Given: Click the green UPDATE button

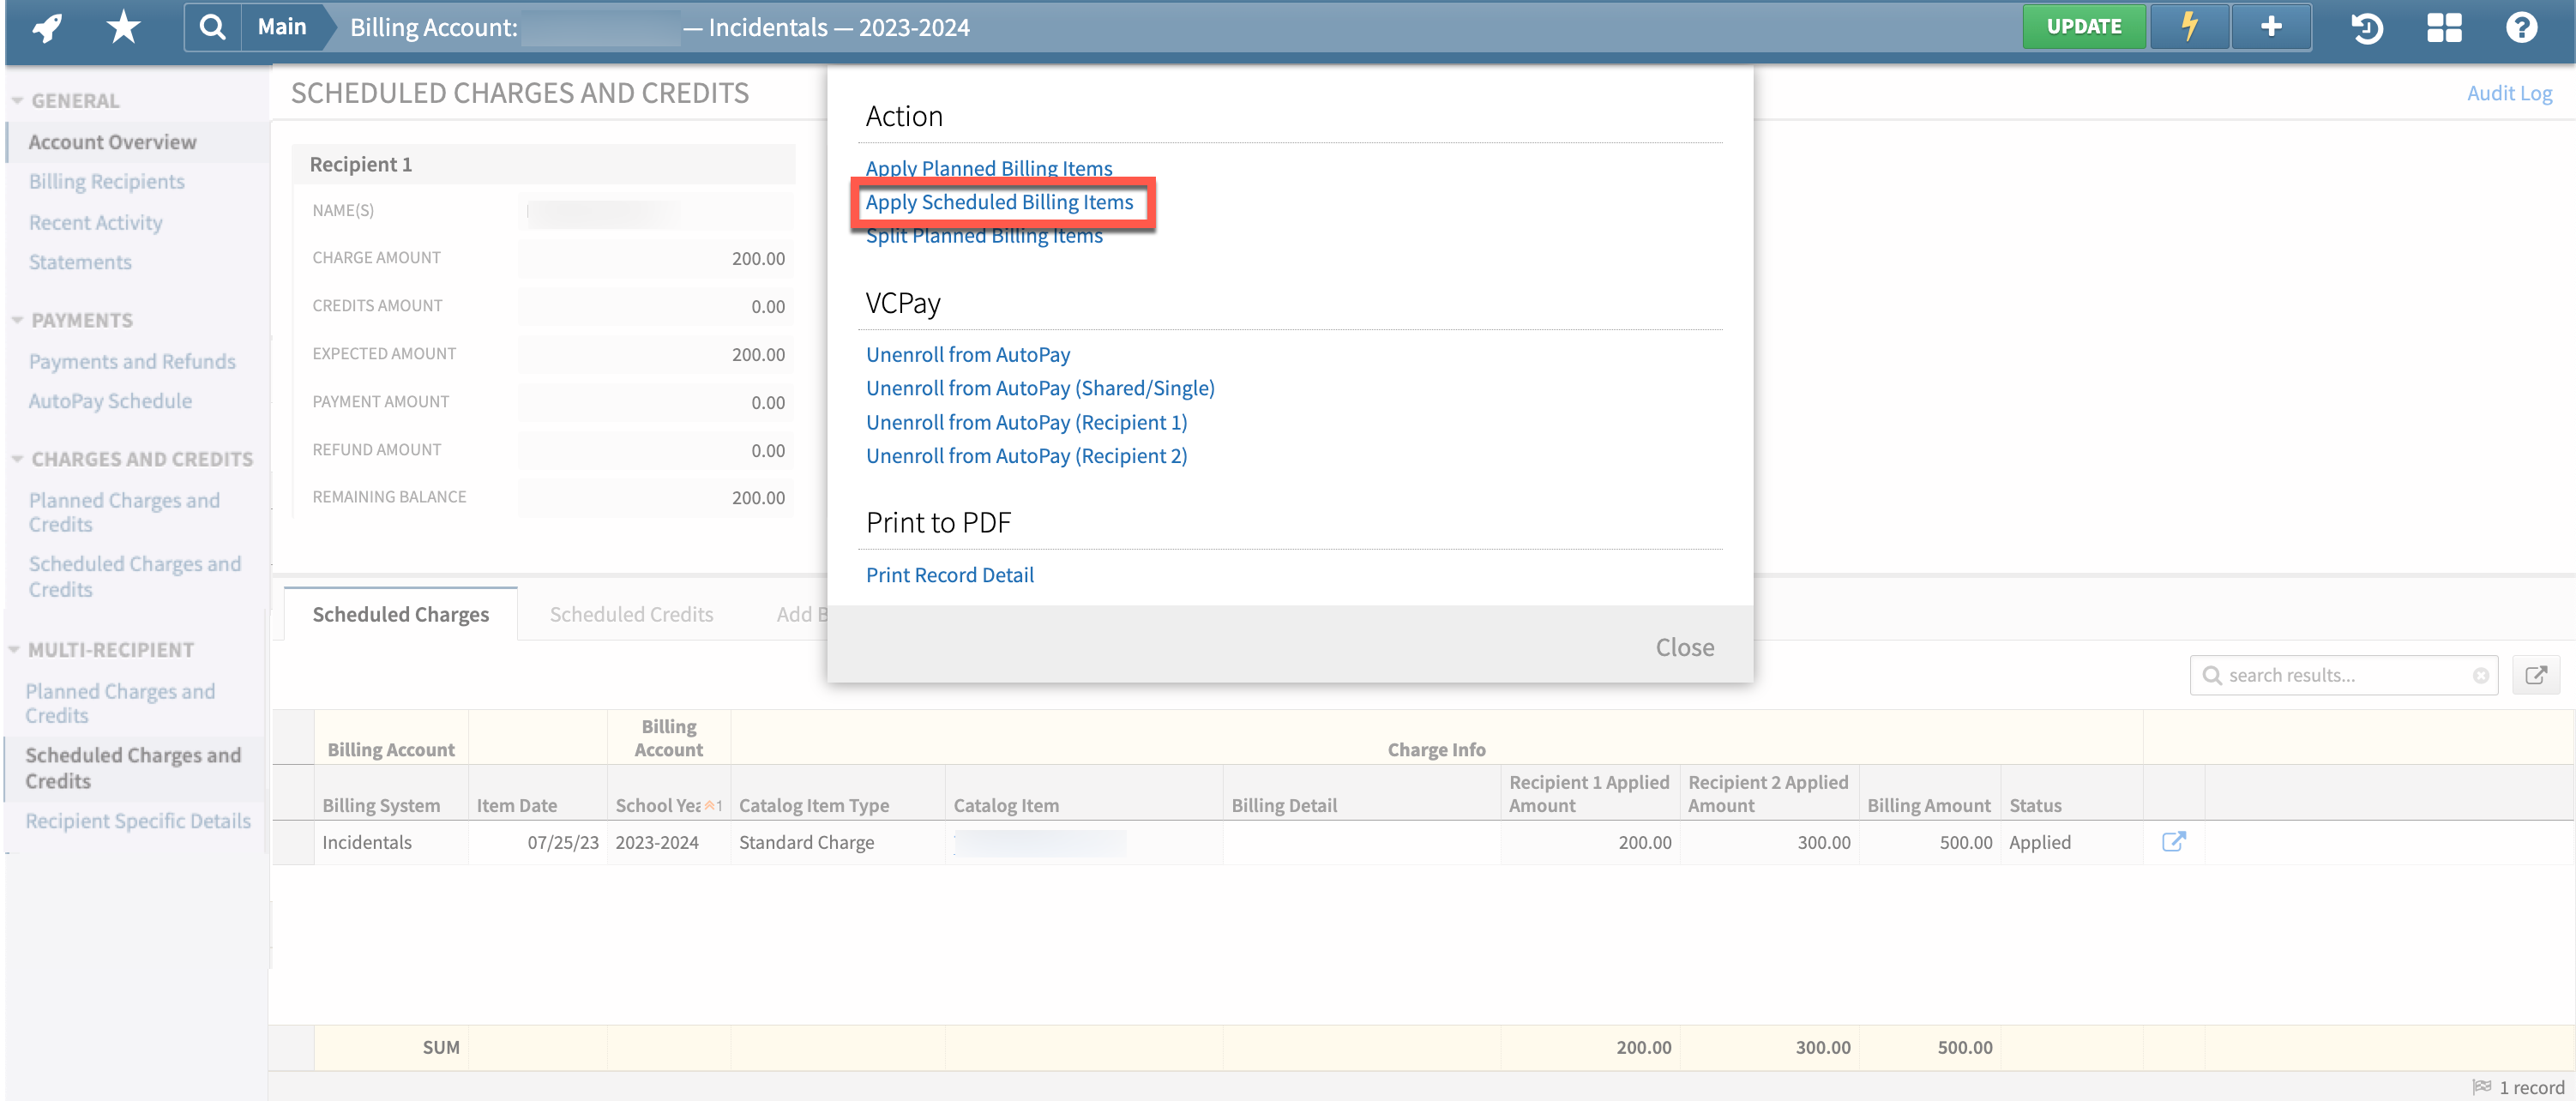Looking at the screenshot, I should (2085, 26).
